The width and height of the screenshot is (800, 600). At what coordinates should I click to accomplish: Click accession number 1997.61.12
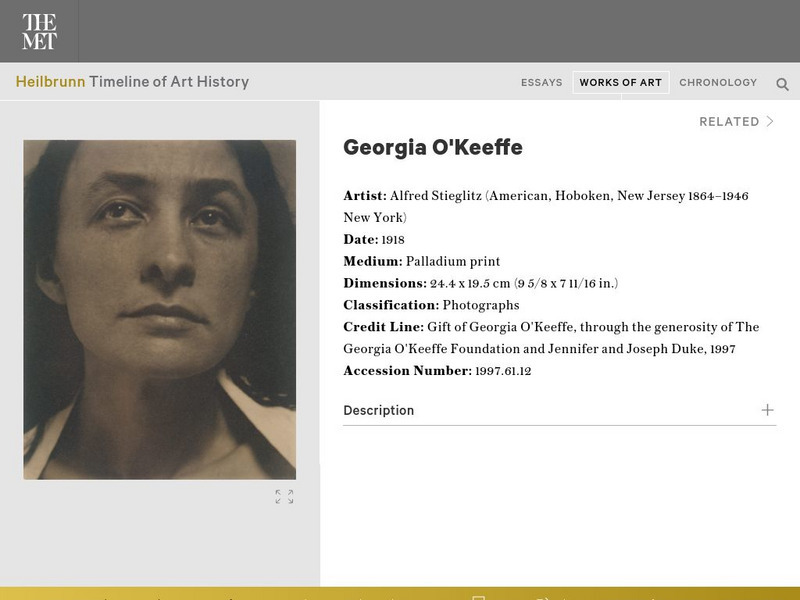[503, 371]
